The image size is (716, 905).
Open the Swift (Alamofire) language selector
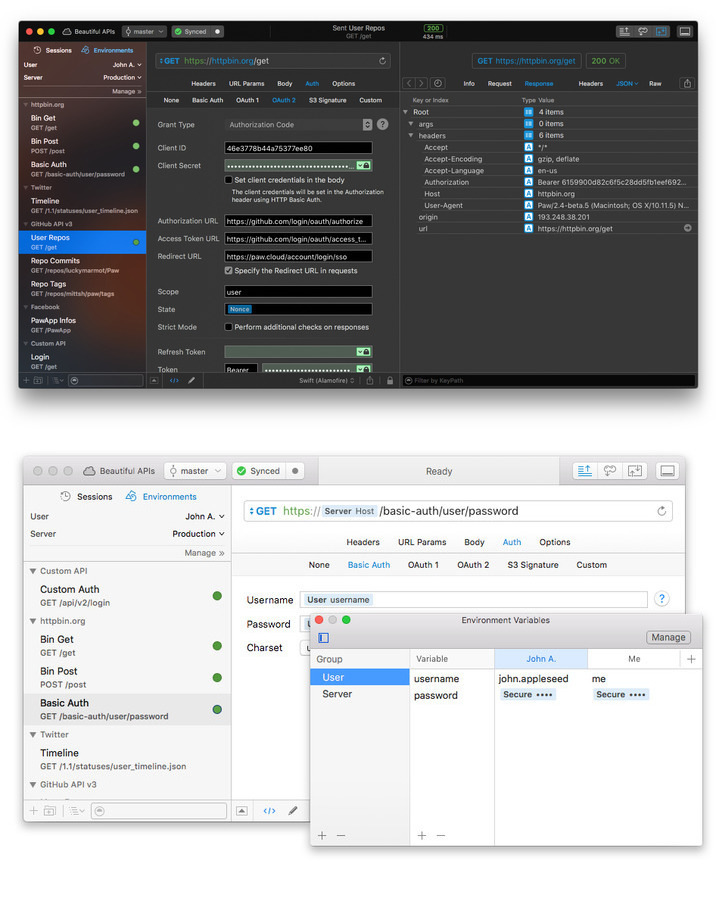tap(327, 380)
